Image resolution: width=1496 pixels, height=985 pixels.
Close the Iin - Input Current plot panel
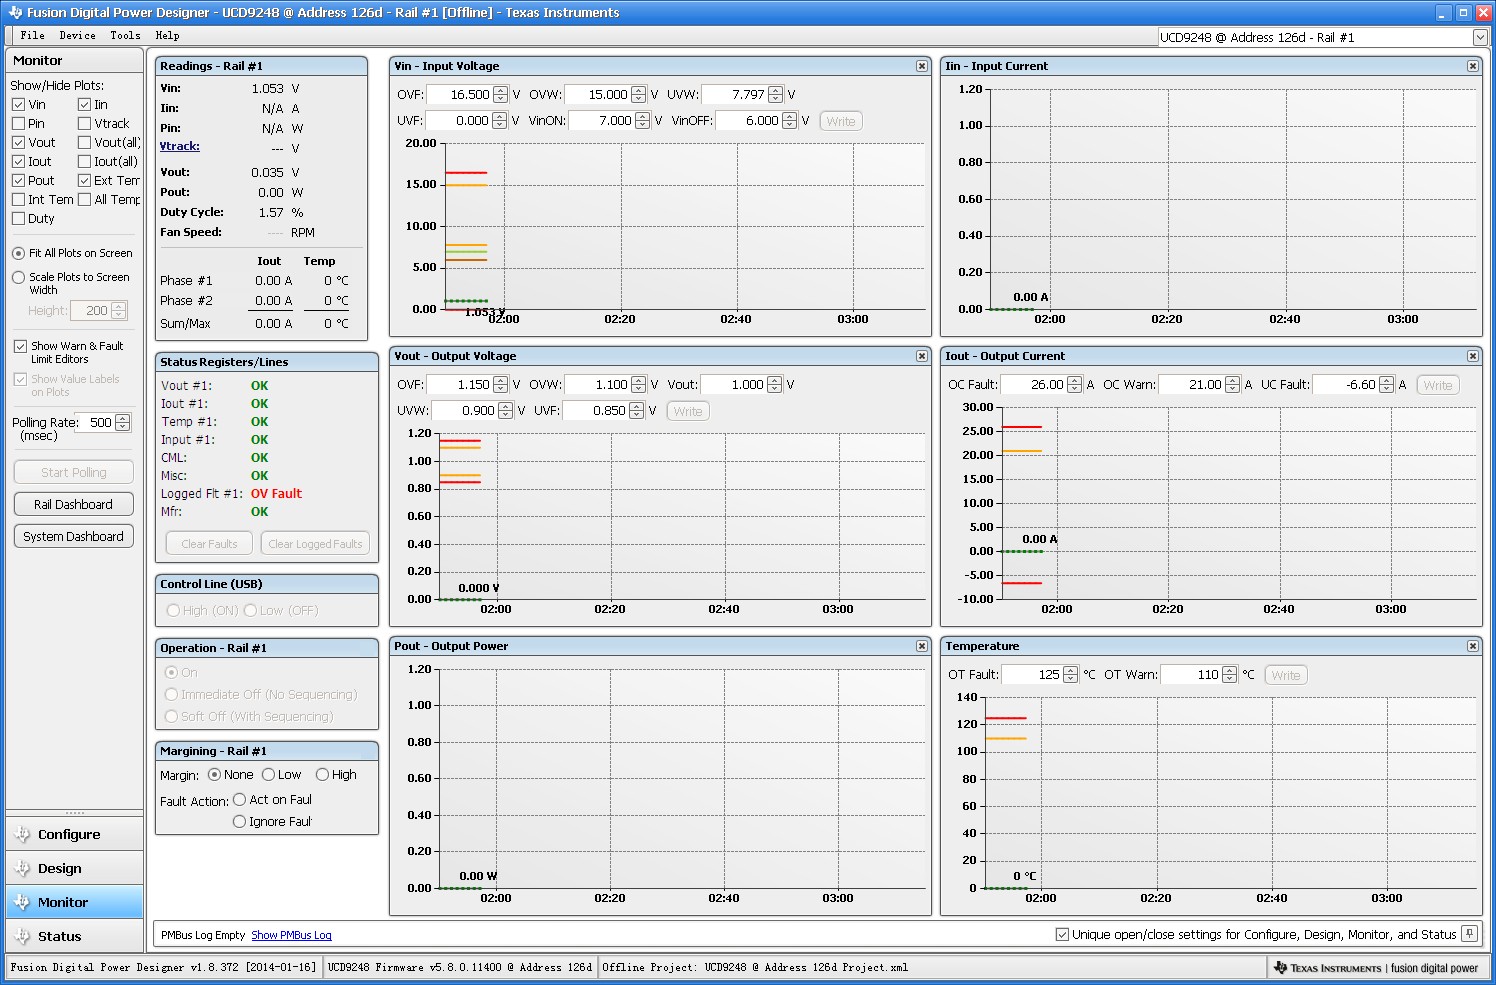[x=1473, y=66]
